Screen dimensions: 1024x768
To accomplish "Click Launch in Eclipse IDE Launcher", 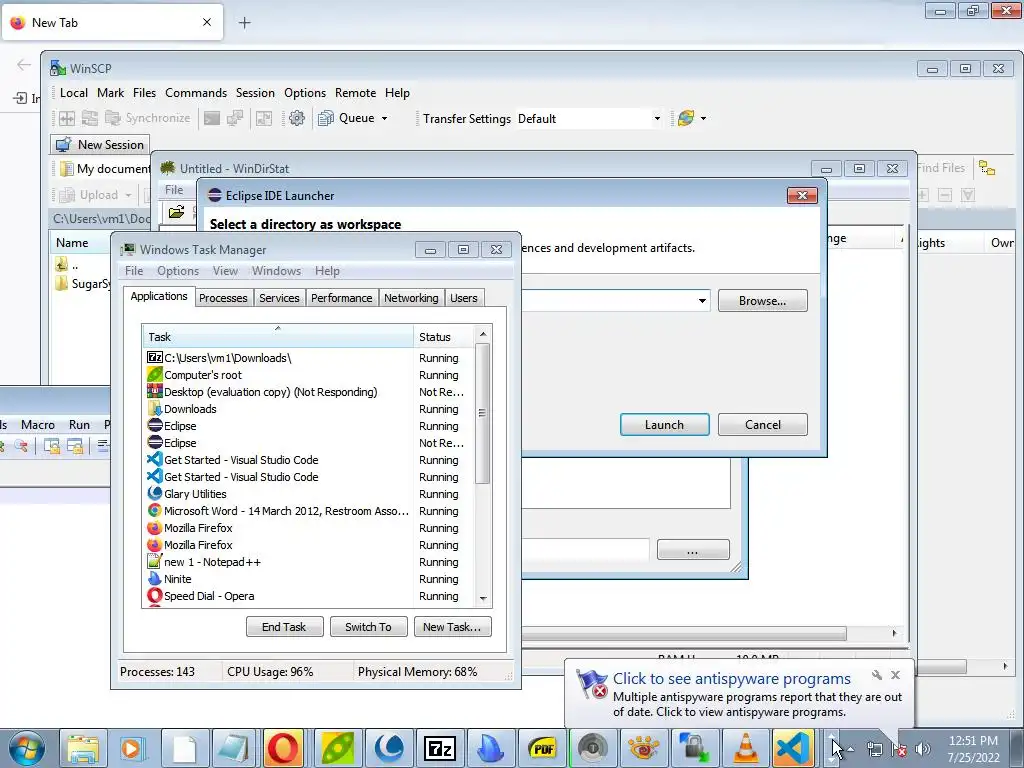I will click(664, 424).
